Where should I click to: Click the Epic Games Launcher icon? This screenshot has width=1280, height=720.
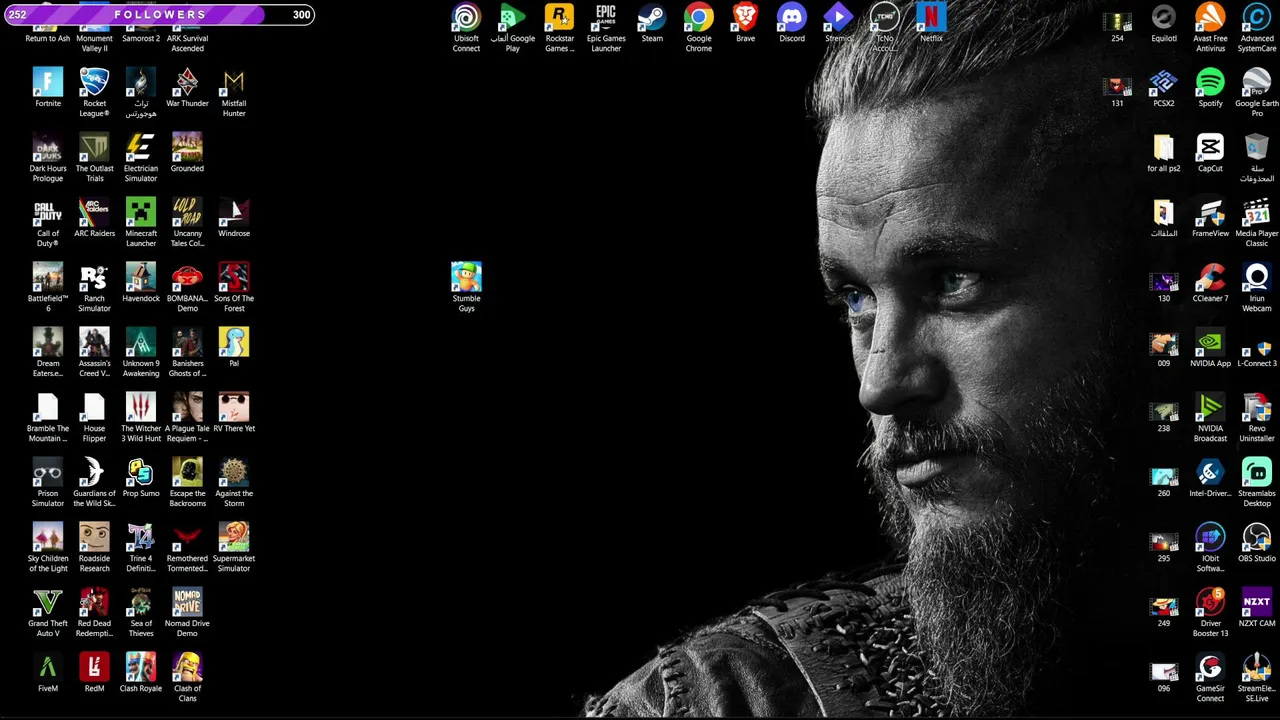[606, 17]
